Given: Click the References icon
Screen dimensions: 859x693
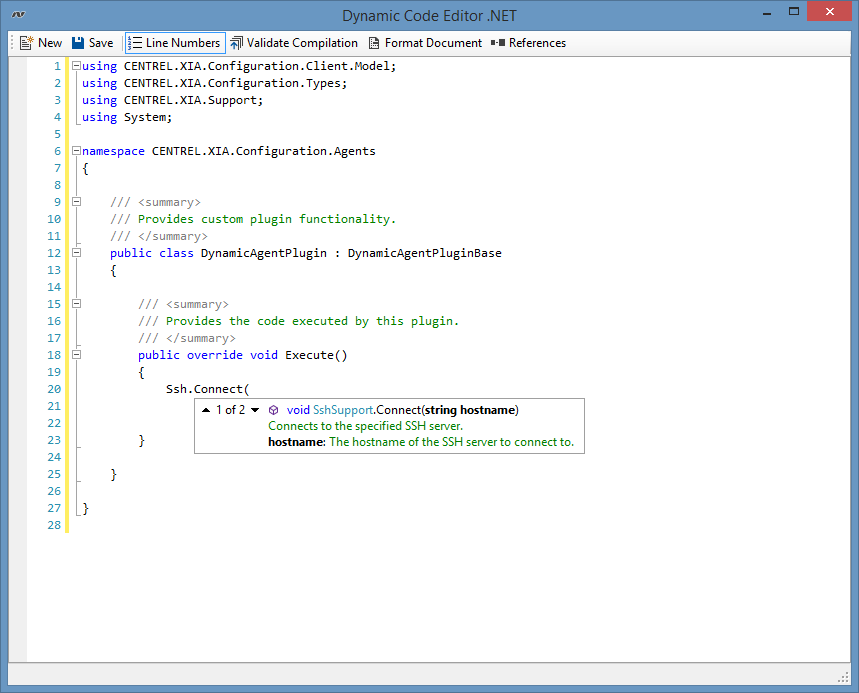Looking at the screenshot, I should point(498,43).
